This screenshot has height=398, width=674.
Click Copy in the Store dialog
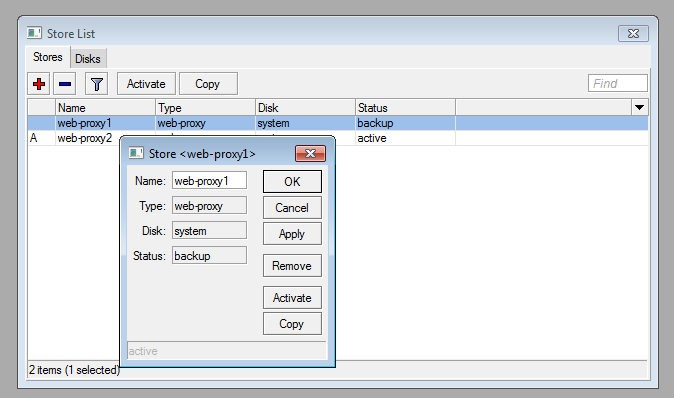pyautogui.click(x=292, y=324)
